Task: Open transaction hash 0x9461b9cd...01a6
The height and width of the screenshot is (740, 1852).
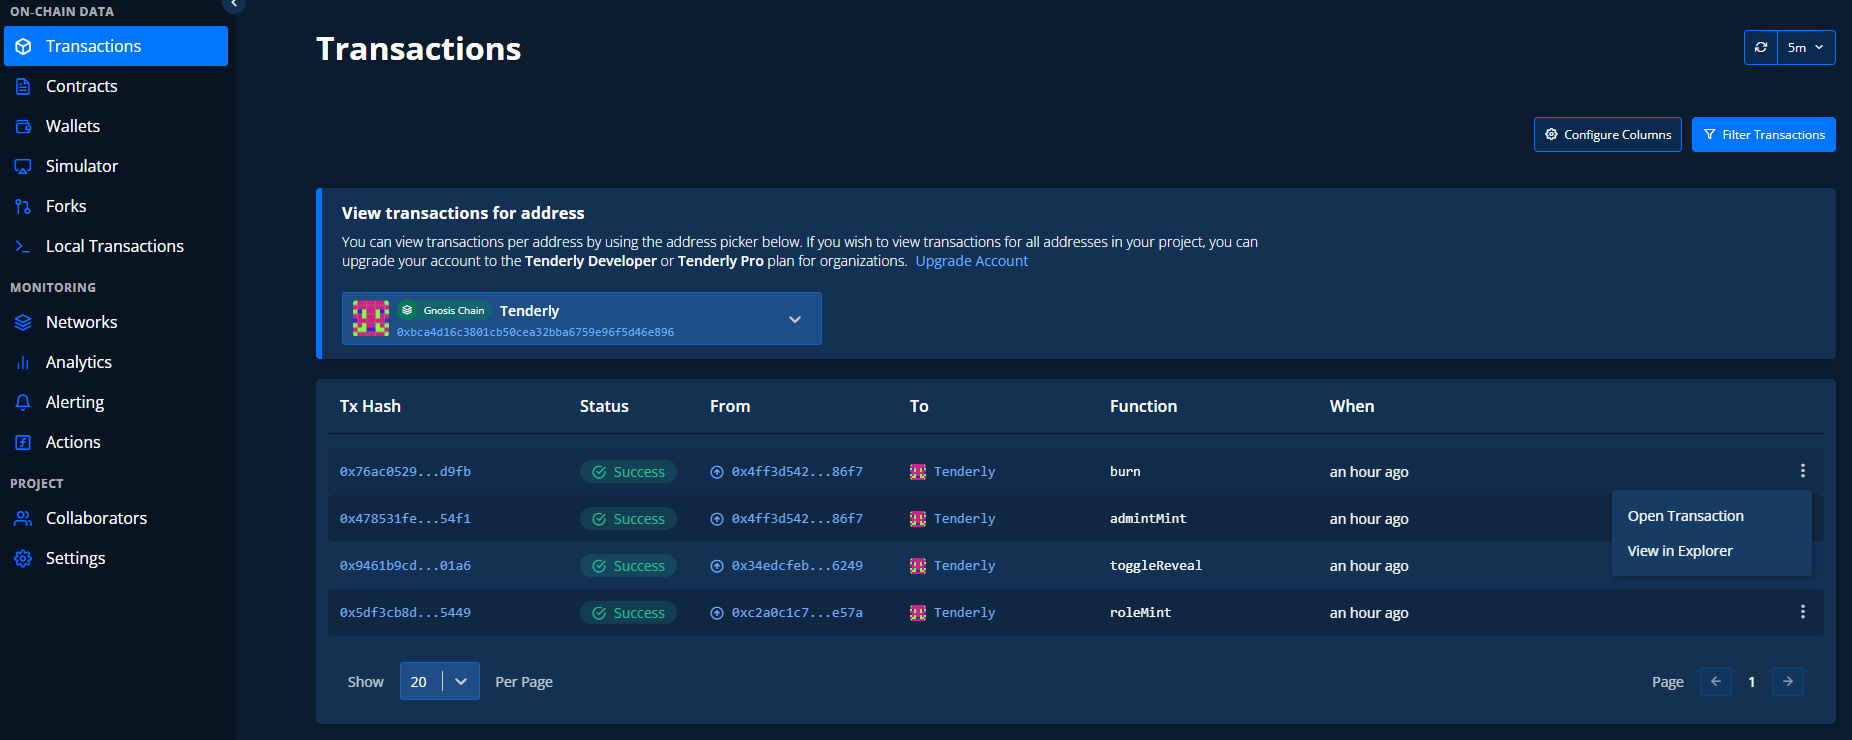Action: pyautogui.click(x=405, y=565)
